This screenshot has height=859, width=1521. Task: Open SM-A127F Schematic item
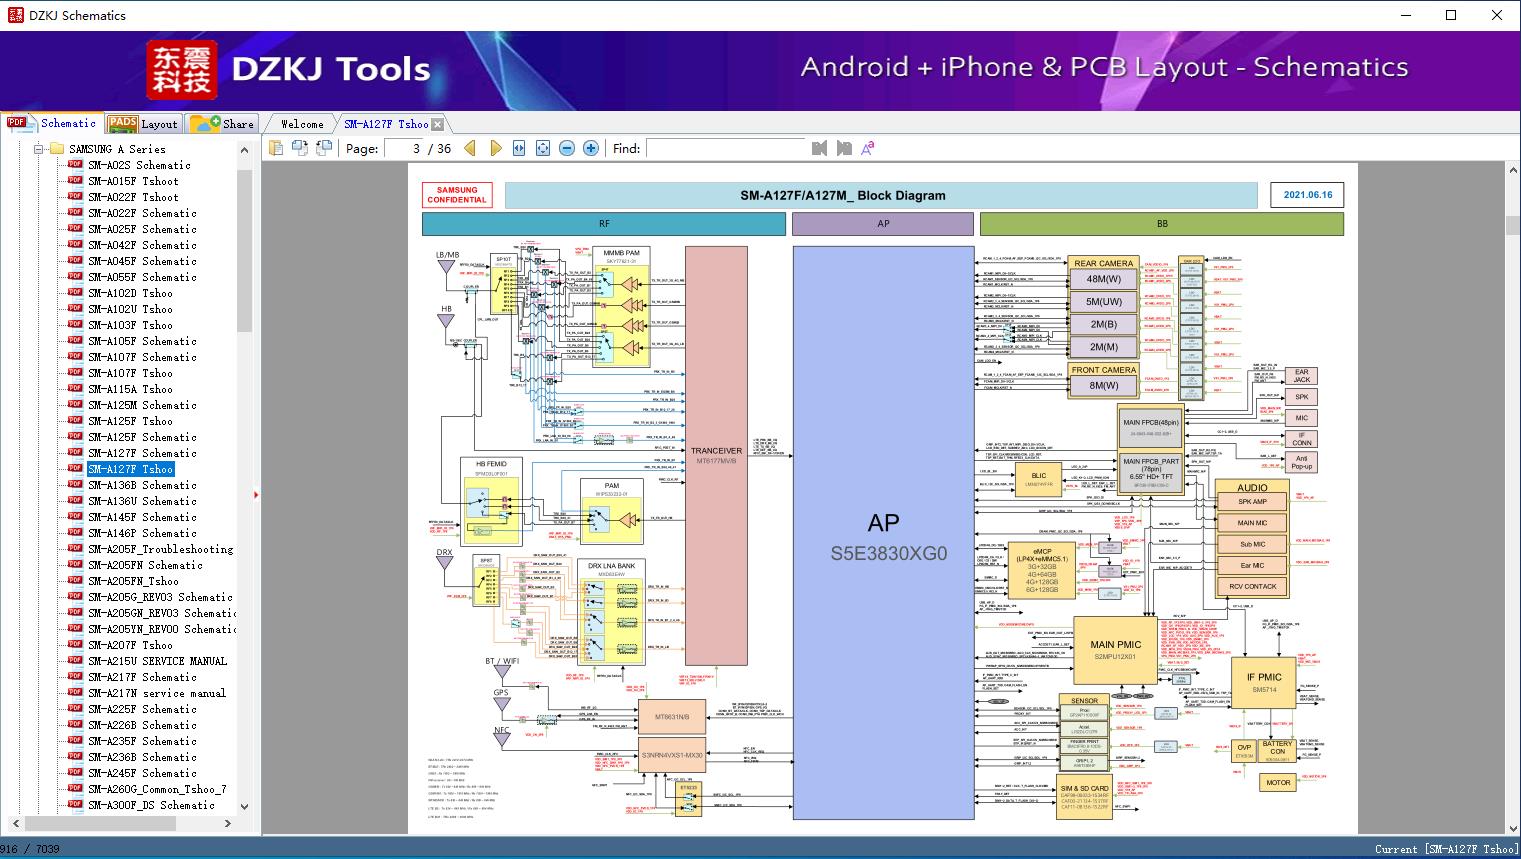(142, 453)
